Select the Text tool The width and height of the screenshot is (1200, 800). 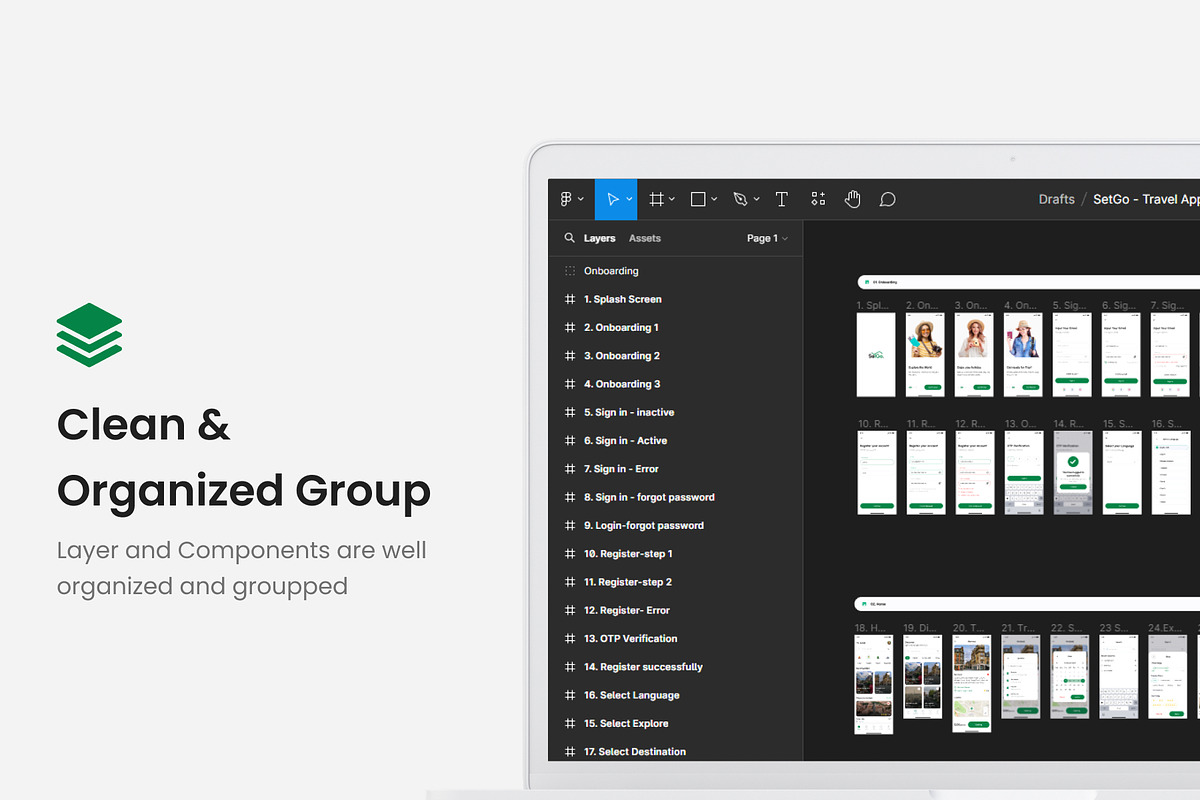(782, 199)
